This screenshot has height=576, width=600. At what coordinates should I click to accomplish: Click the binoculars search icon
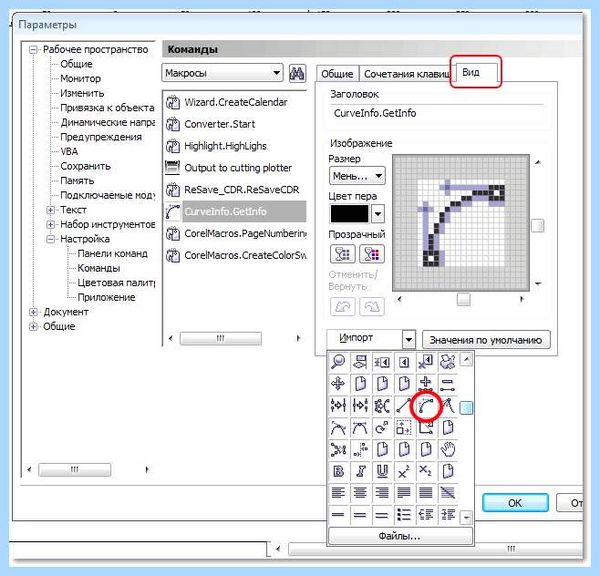click(x=297, y=73)
